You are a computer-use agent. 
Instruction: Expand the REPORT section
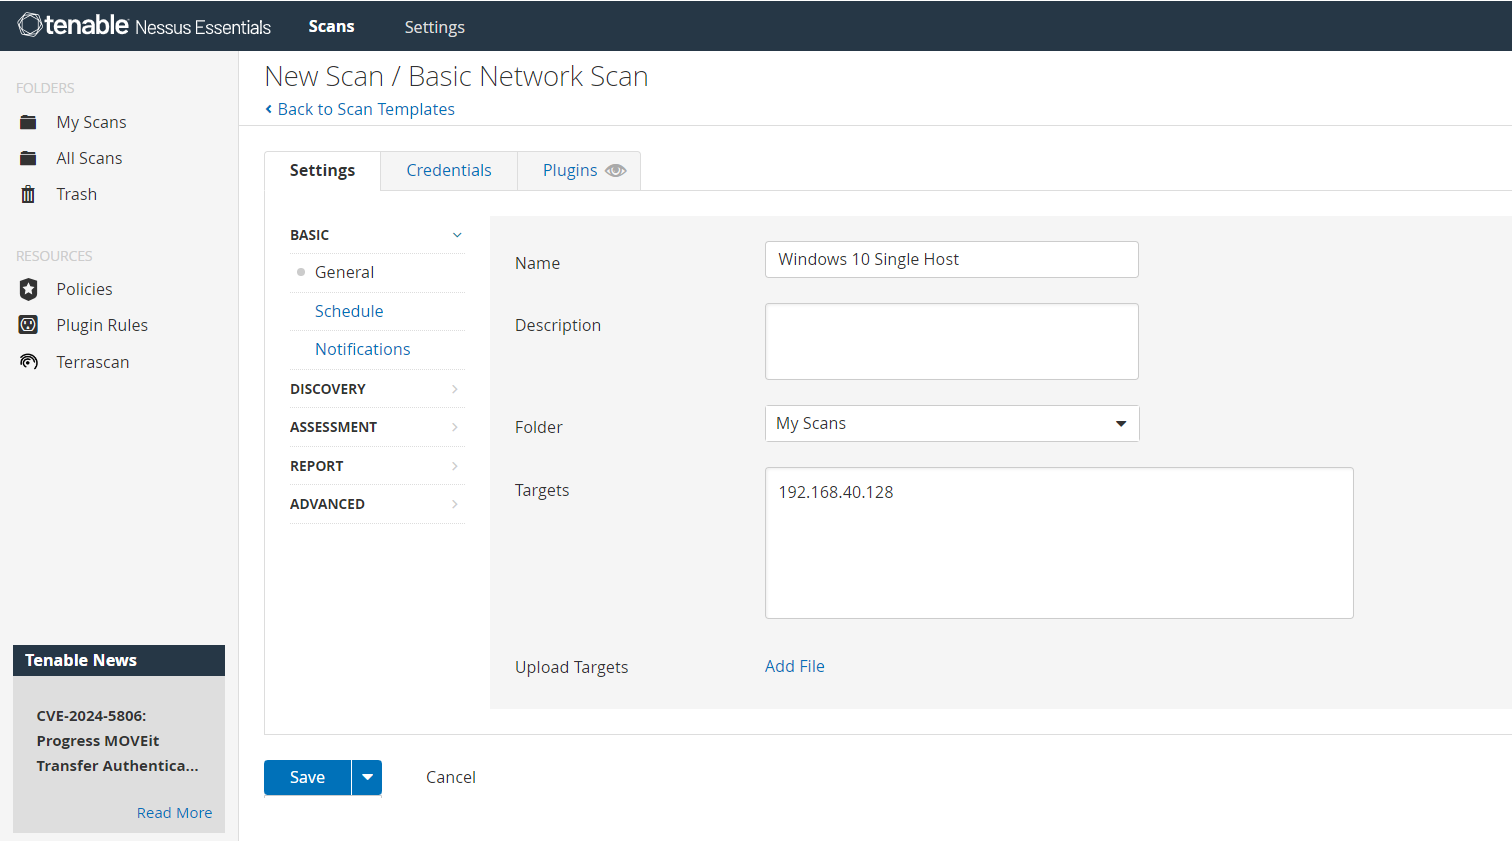click(377, 466)
